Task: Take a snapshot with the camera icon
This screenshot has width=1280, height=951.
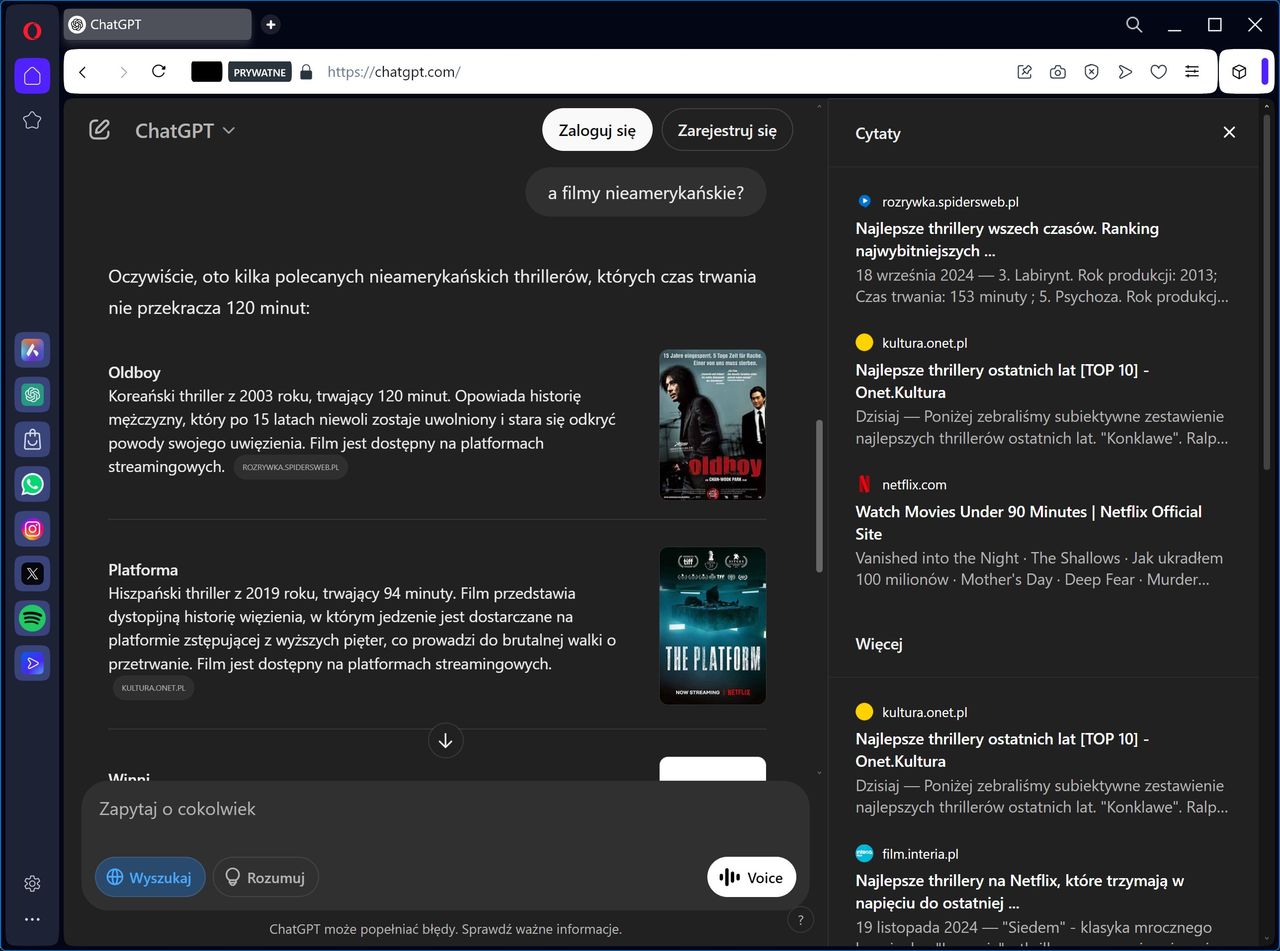Action: point(1058,72)
